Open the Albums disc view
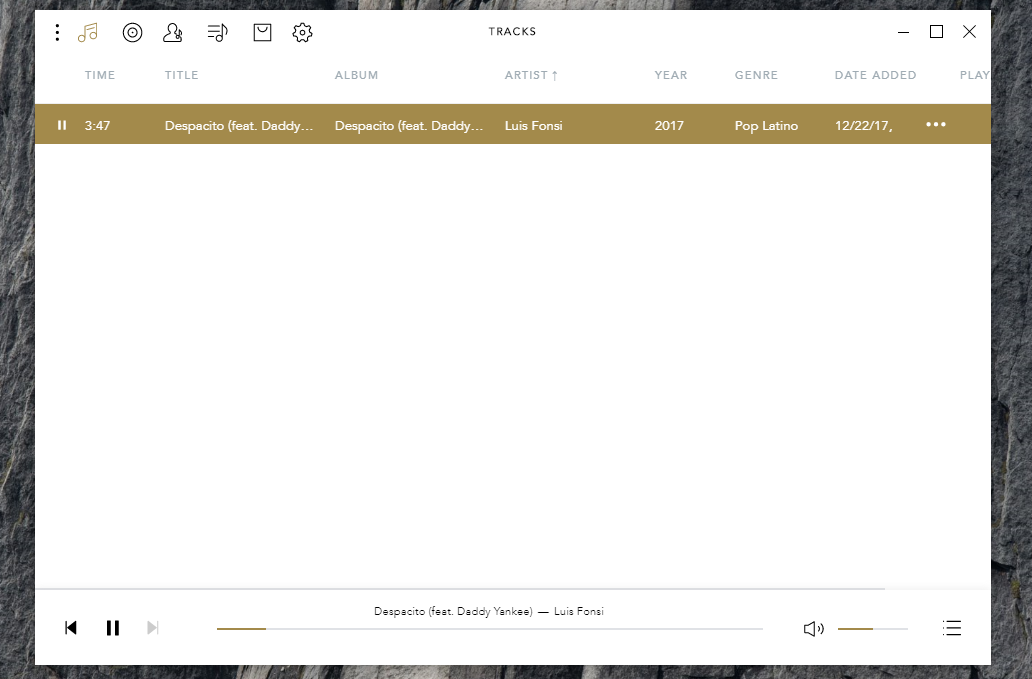The height and width of the screenshot is (679, 1032). (x=132, y=32)
